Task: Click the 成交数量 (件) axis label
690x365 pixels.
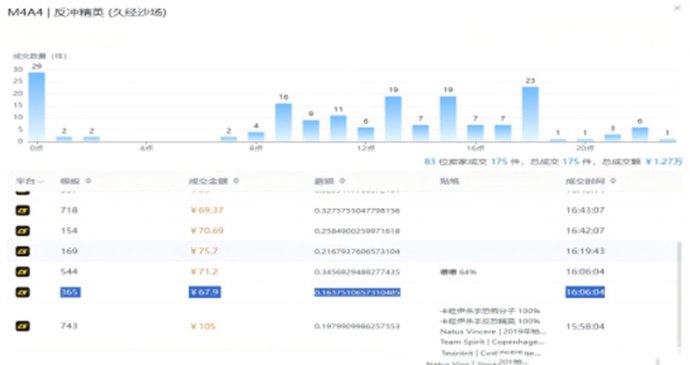Action: point(40,56)
